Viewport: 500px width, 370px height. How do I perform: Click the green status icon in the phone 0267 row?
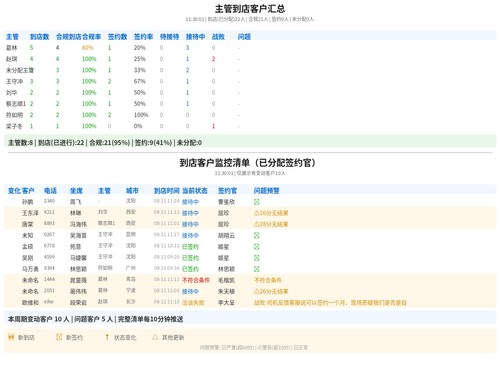pyautogui.click(x=257, y=236)
